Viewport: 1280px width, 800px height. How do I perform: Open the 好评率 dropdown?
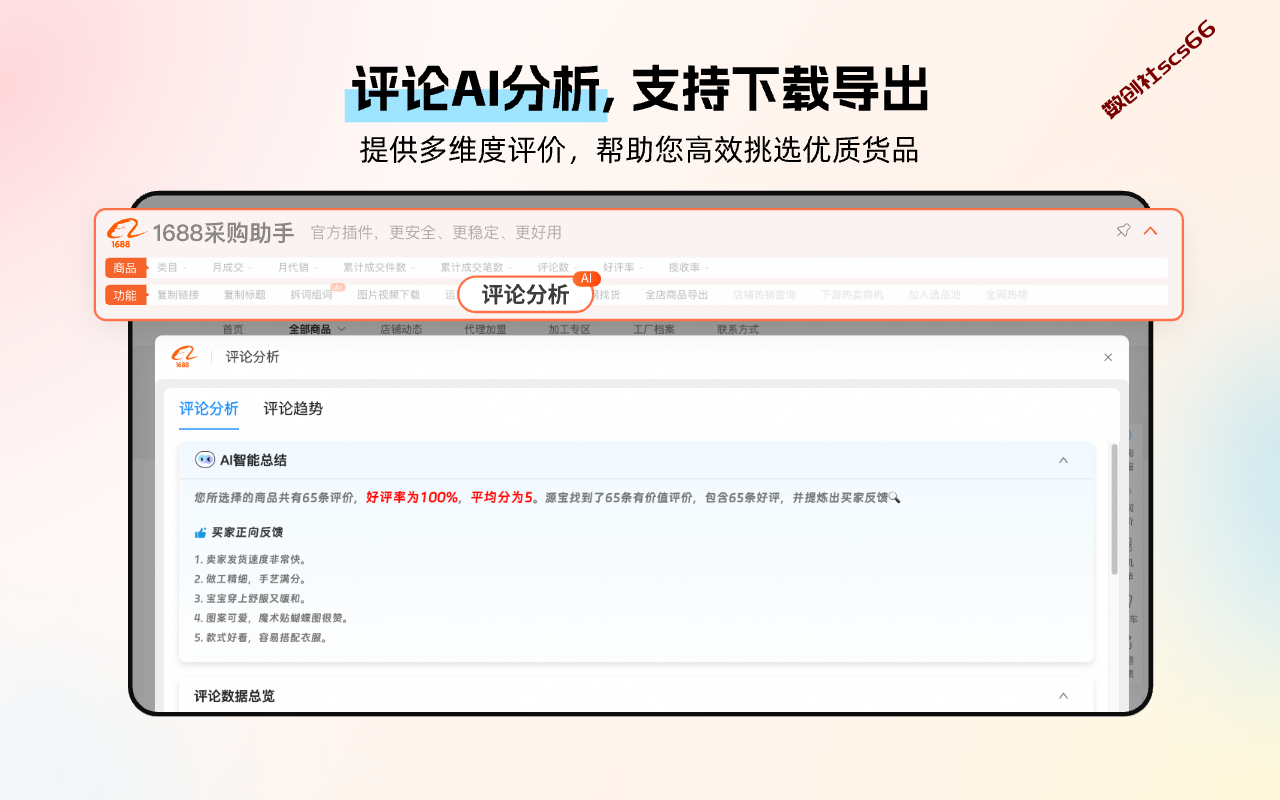tap(622, 268)
